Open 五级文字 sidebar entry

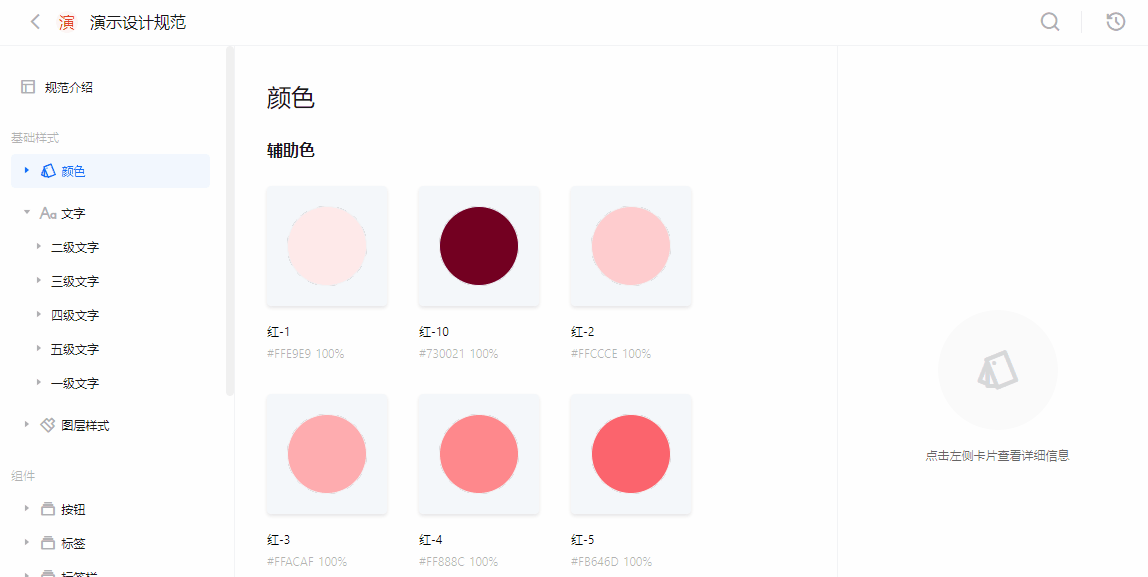point(75,349)
